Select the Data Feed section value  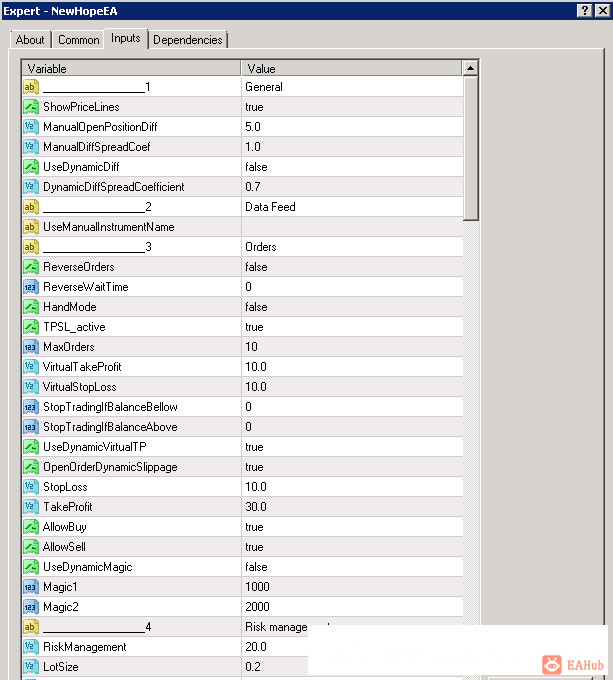click(270, 207)
